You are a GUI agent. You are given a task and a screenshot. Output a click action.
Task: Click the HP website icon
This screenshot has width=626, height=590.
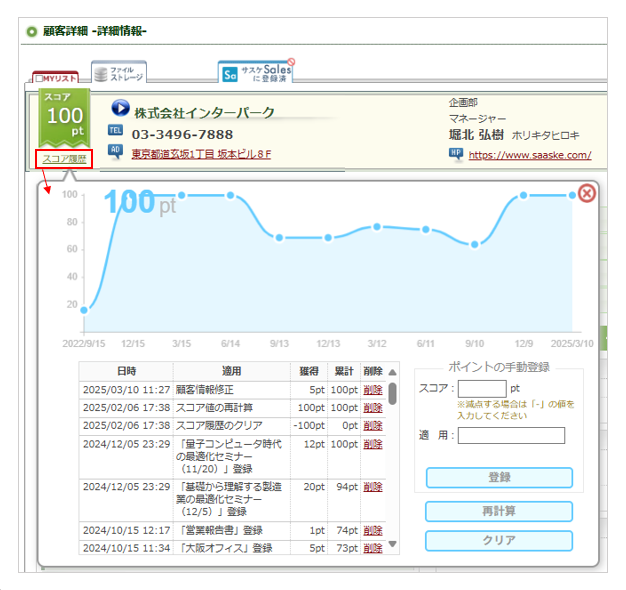(456, 154)
